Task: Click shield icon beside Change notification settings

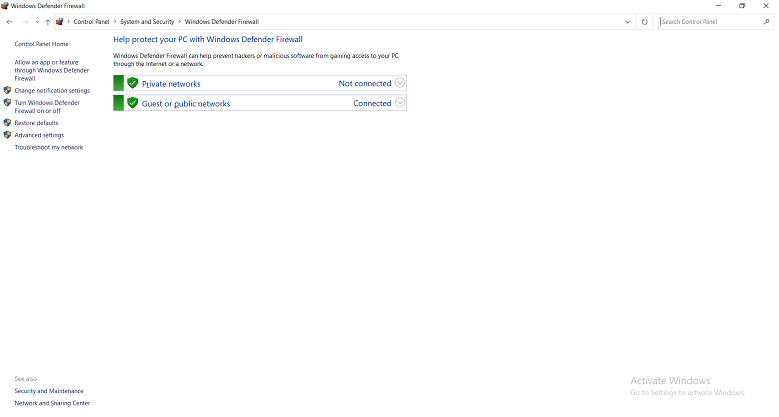Action: 7,90
